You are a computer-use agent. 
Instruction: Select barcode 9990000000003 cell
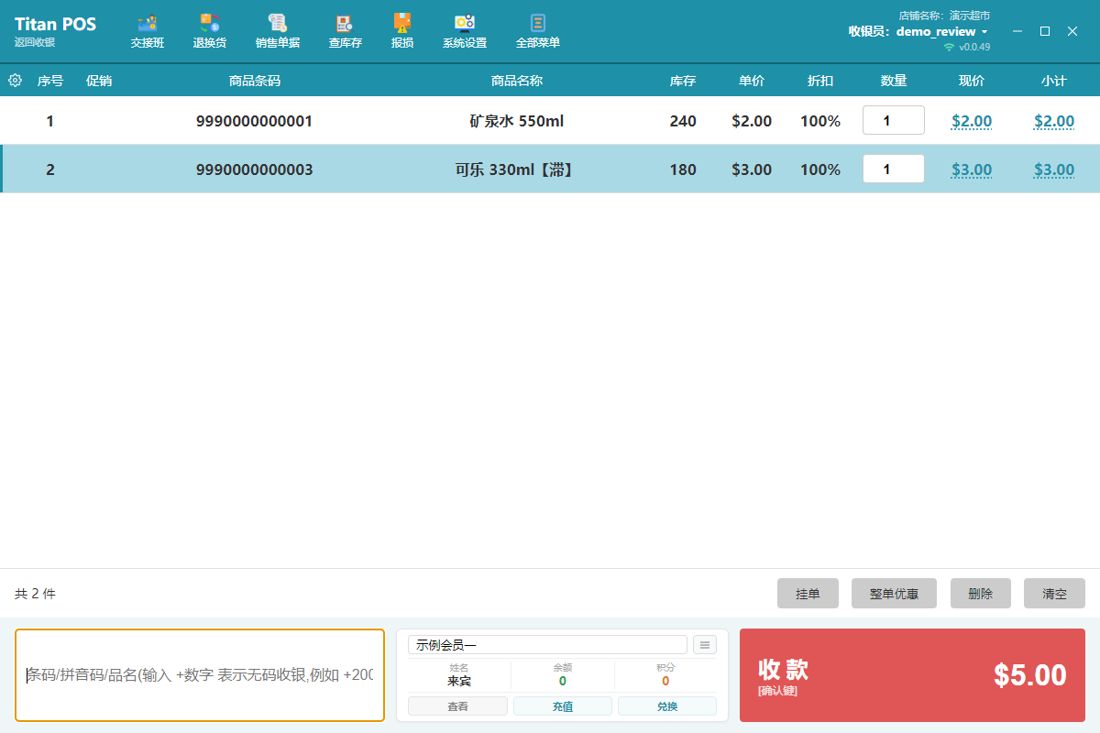tap(254, 170)
